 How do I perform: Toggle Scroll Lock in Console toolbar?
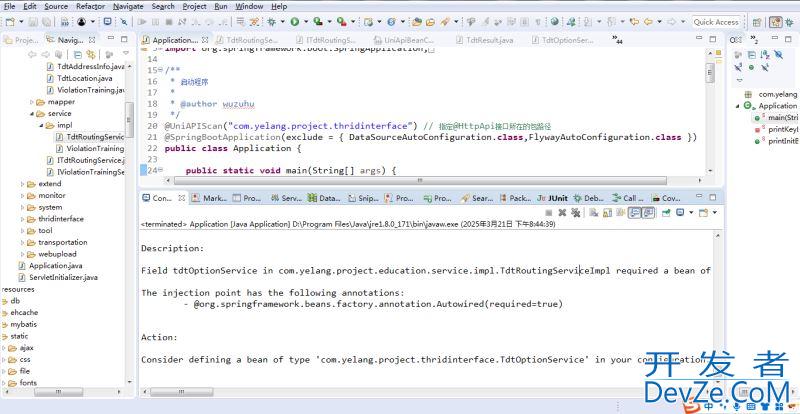[607, 212]
